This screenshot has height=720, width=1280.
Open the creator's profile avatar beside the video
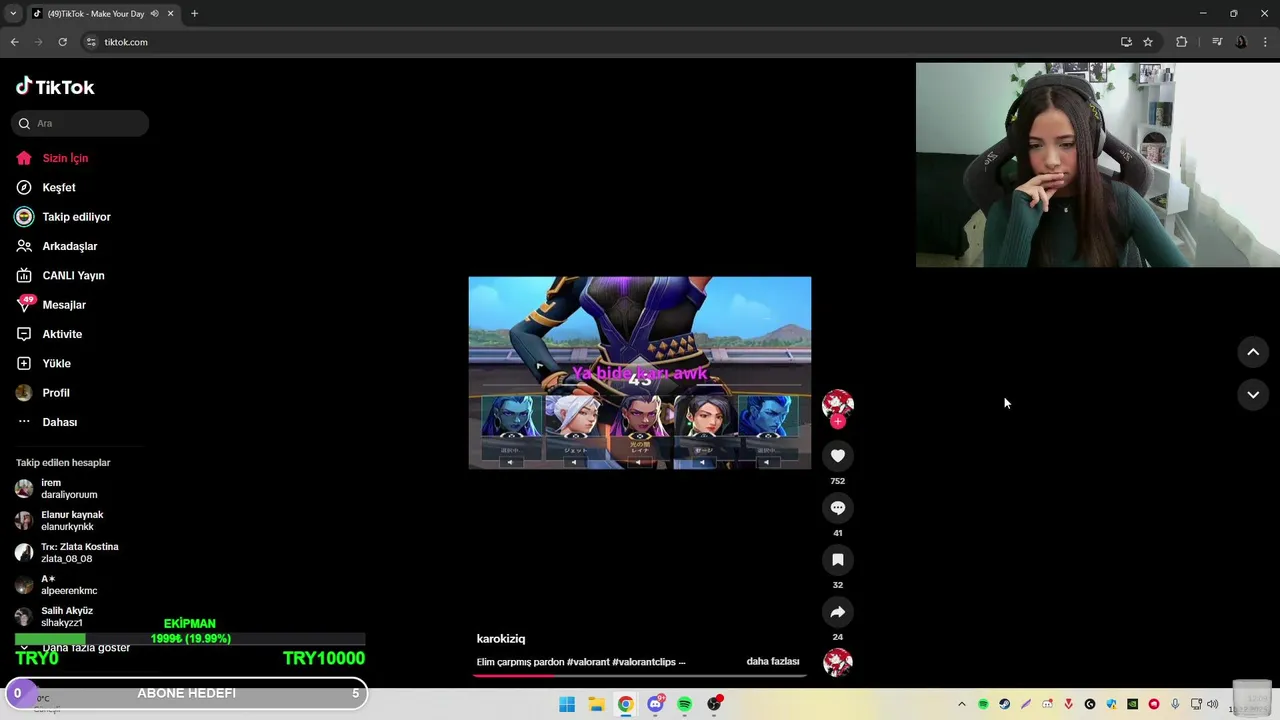coord(838,404)
